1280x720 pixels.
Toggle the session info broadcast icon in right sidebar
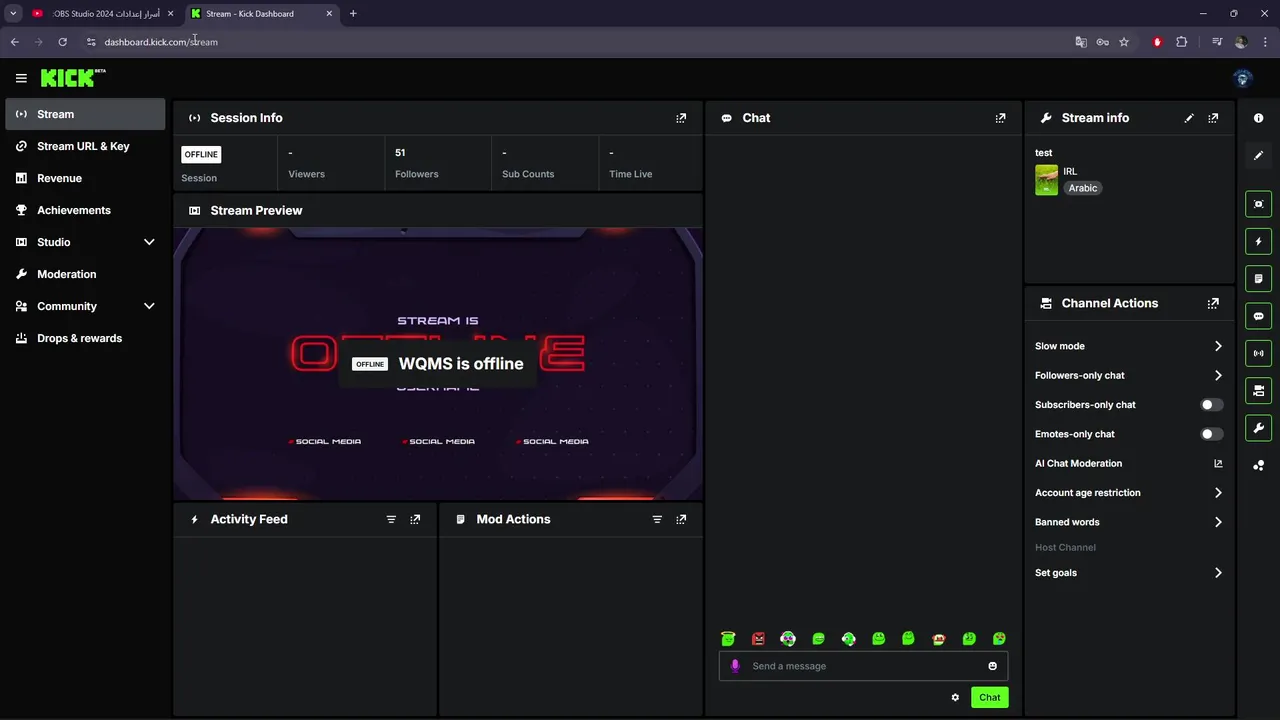tap(1258, 353)
